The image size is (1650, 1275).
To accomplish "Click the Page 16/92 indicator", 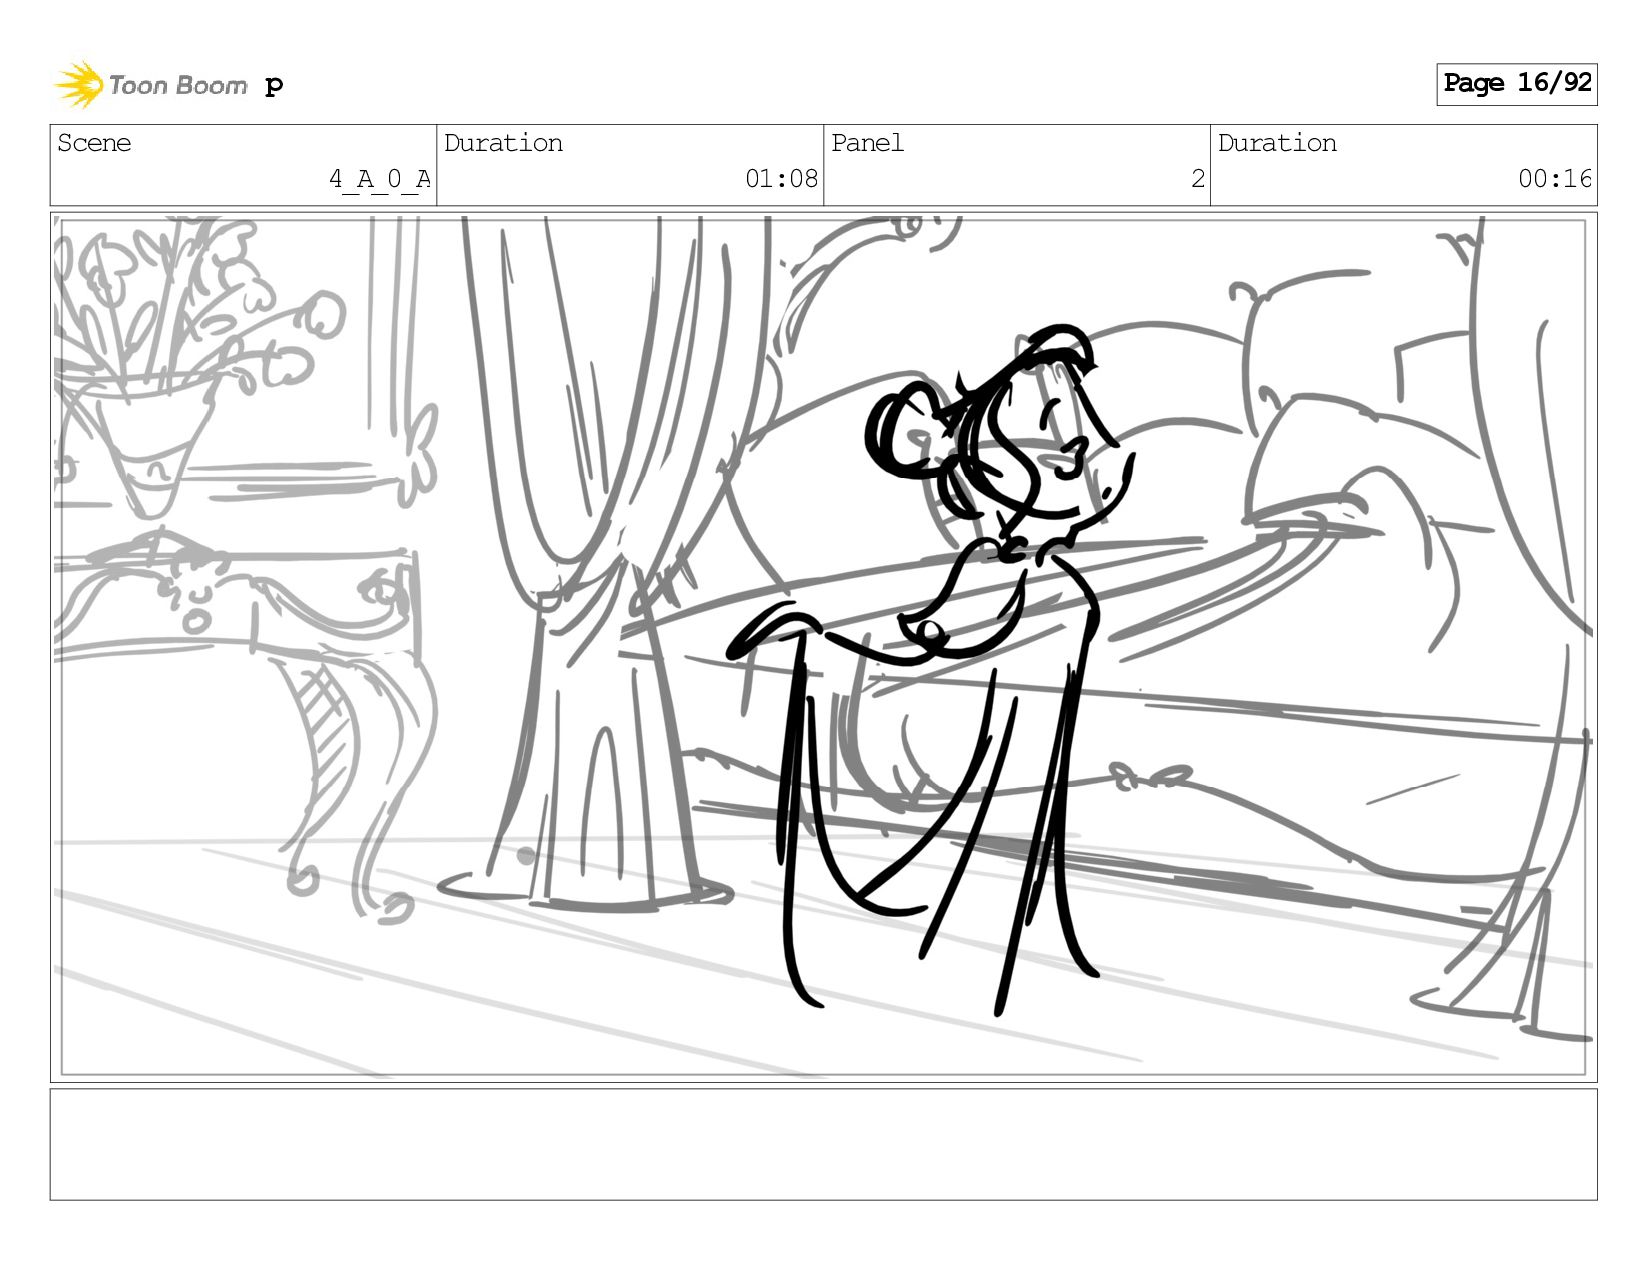I will (1516, 84).
